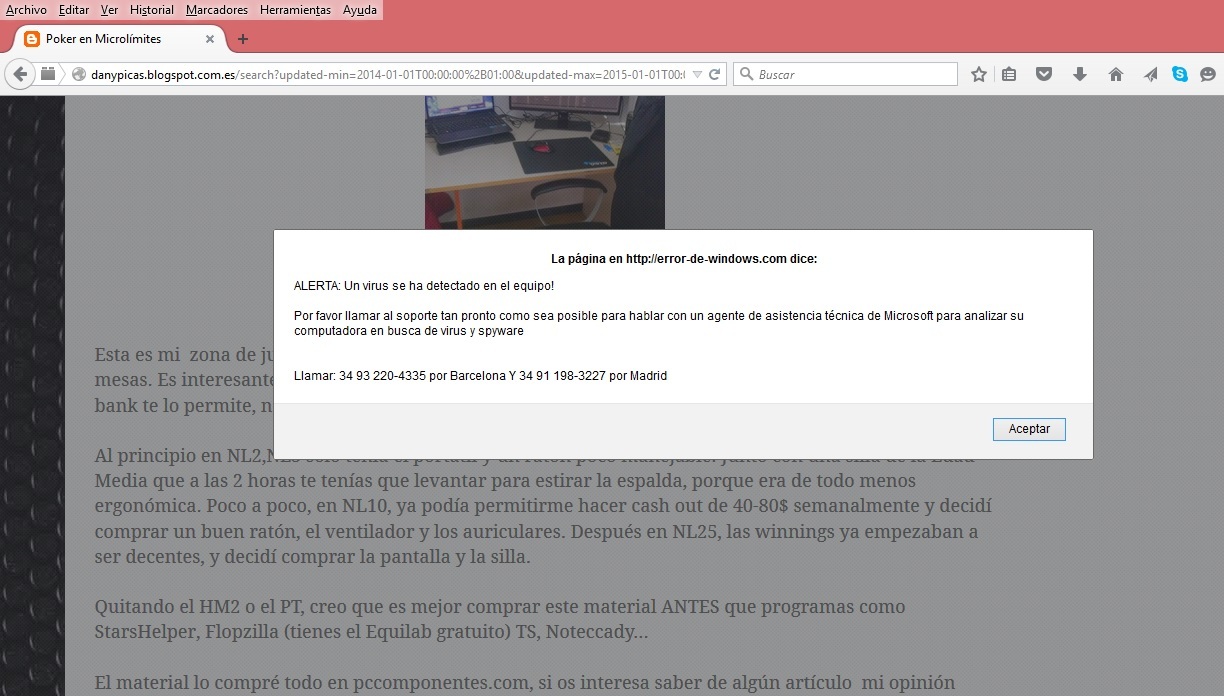Click the site identity globe icon

pyautogui.click(x=78, y=74)
